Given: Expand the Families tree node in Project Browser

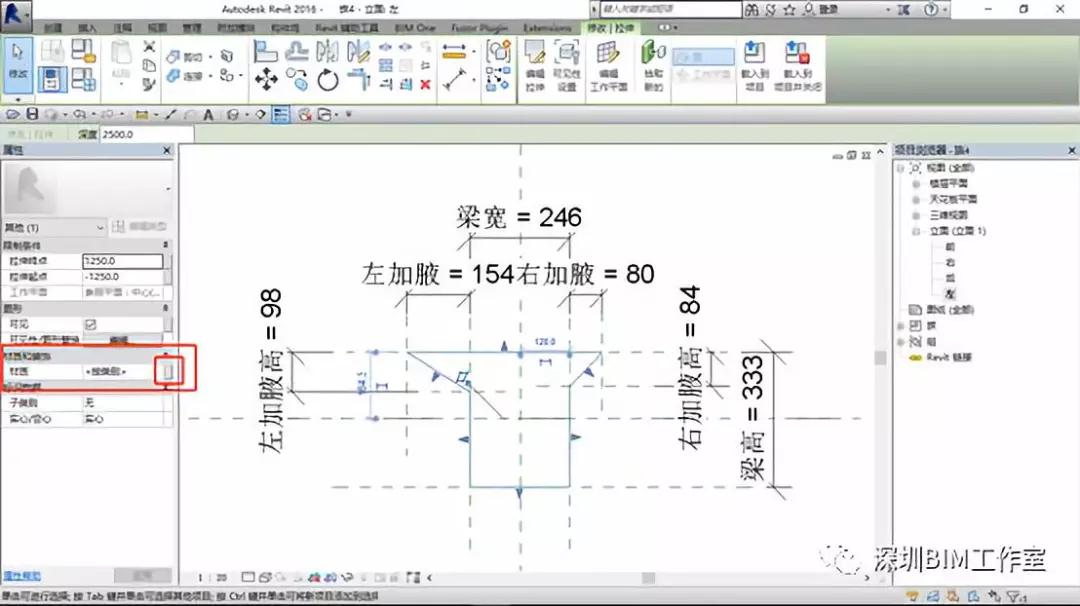Looking at the screenshot, I should (x=901, y=326).
